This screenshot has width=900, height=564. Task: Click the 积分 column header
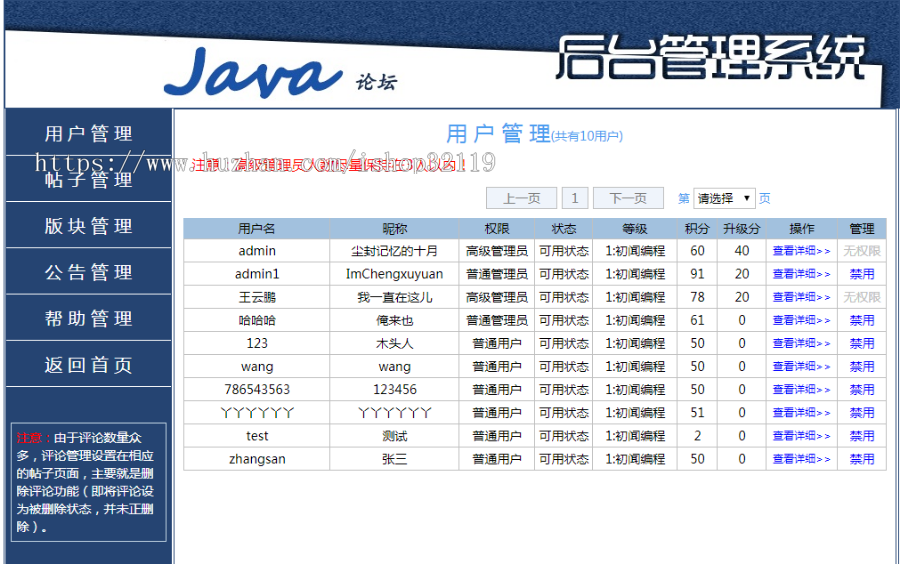[697, 228]
